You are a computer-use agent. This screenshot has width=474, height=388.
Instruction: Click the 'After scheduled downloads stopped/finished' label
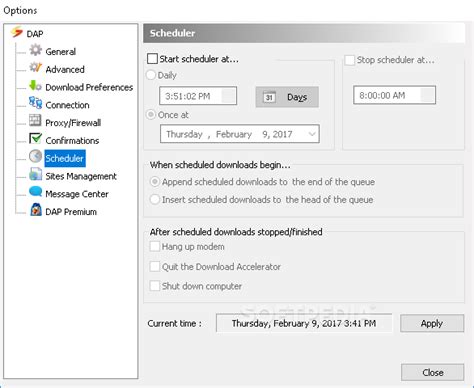(236, 232)
